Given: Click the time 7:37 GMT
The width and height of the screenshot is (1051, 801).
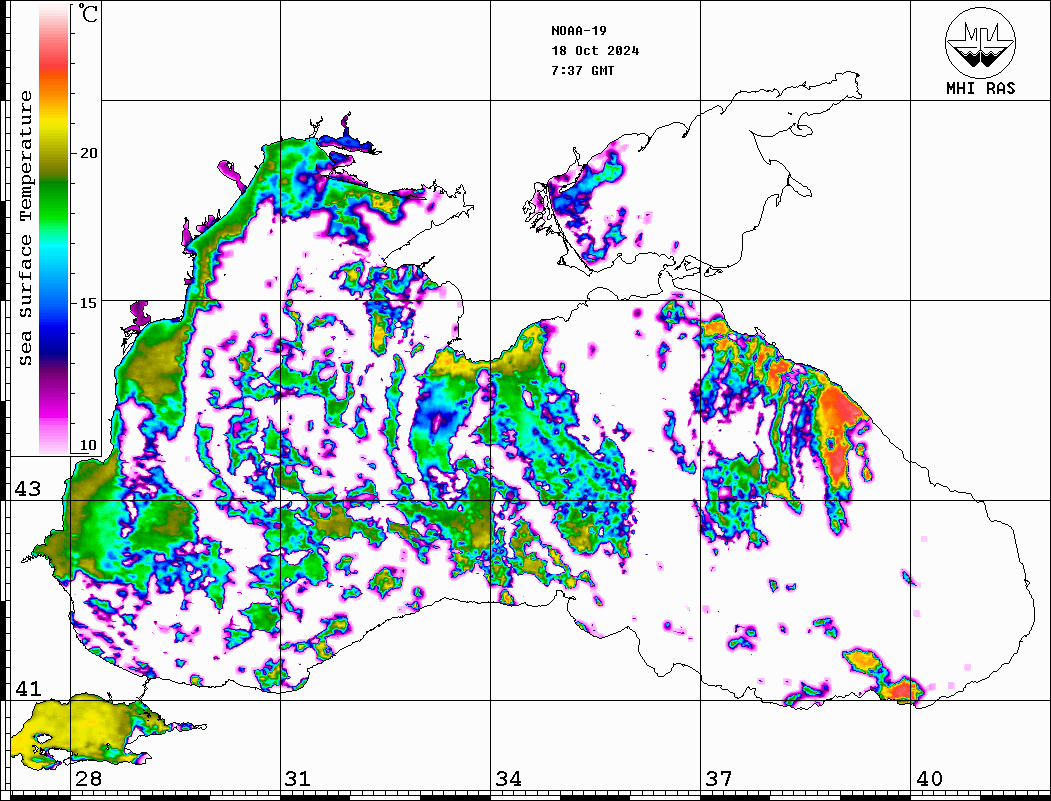Looking at the screenshot, I should click(582, 70).
